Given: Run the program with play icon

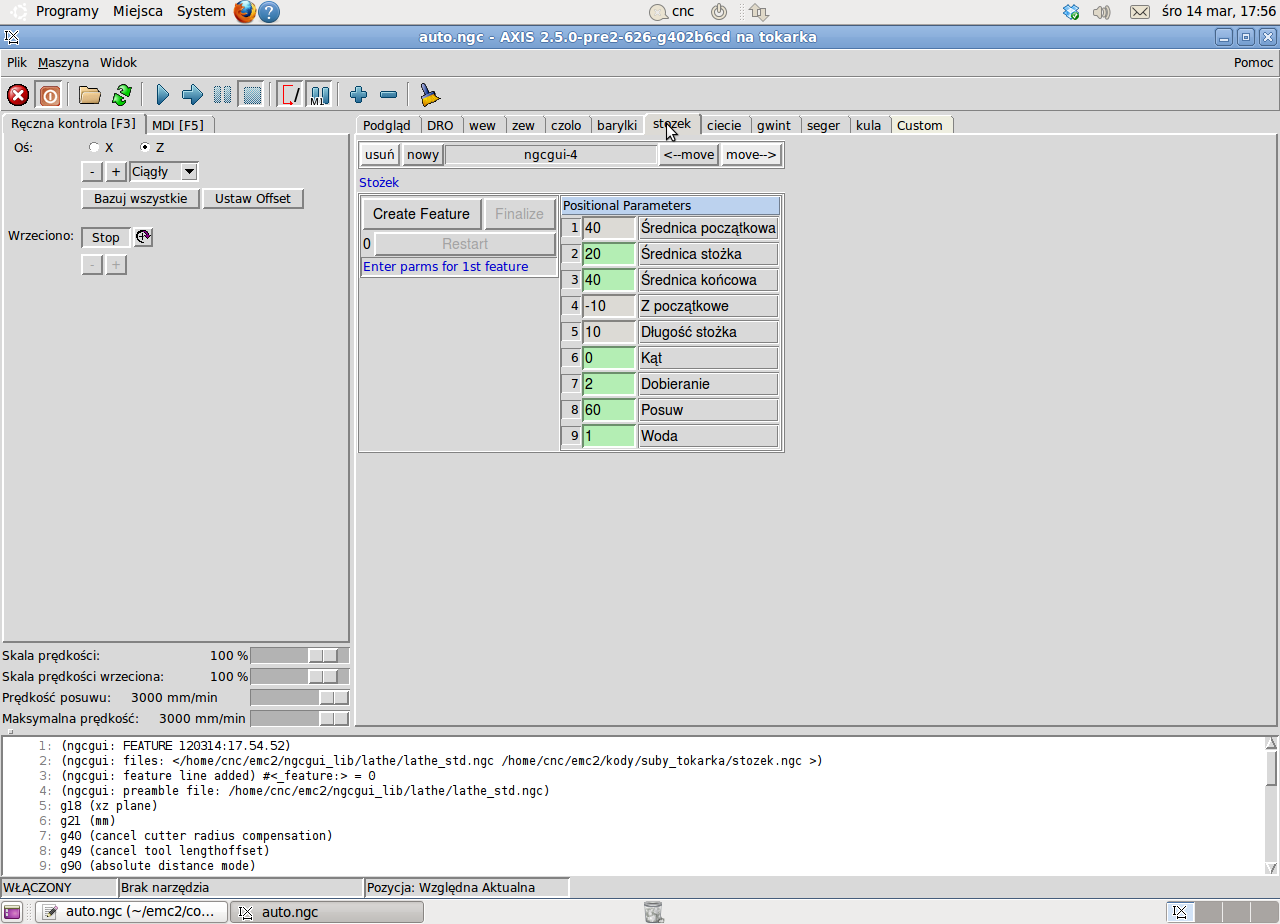Looking at the screenshot, I should (163, 95).
